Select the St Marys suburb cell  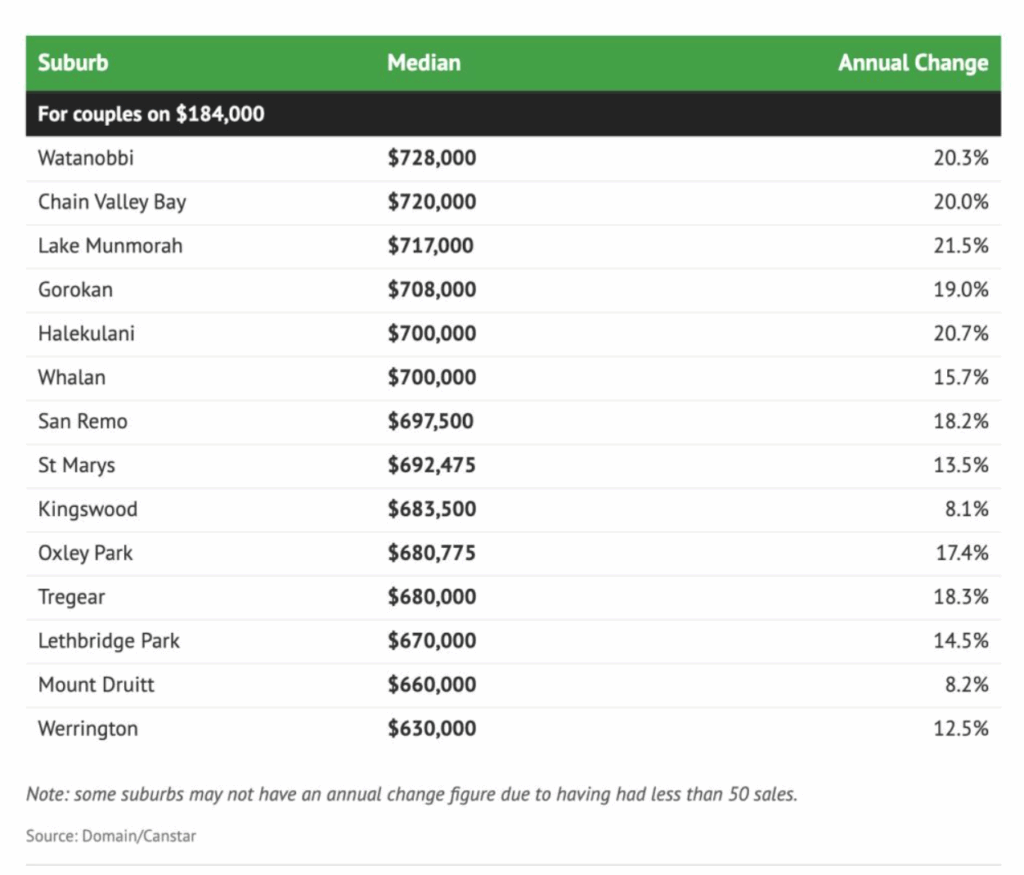coord(77,466)
